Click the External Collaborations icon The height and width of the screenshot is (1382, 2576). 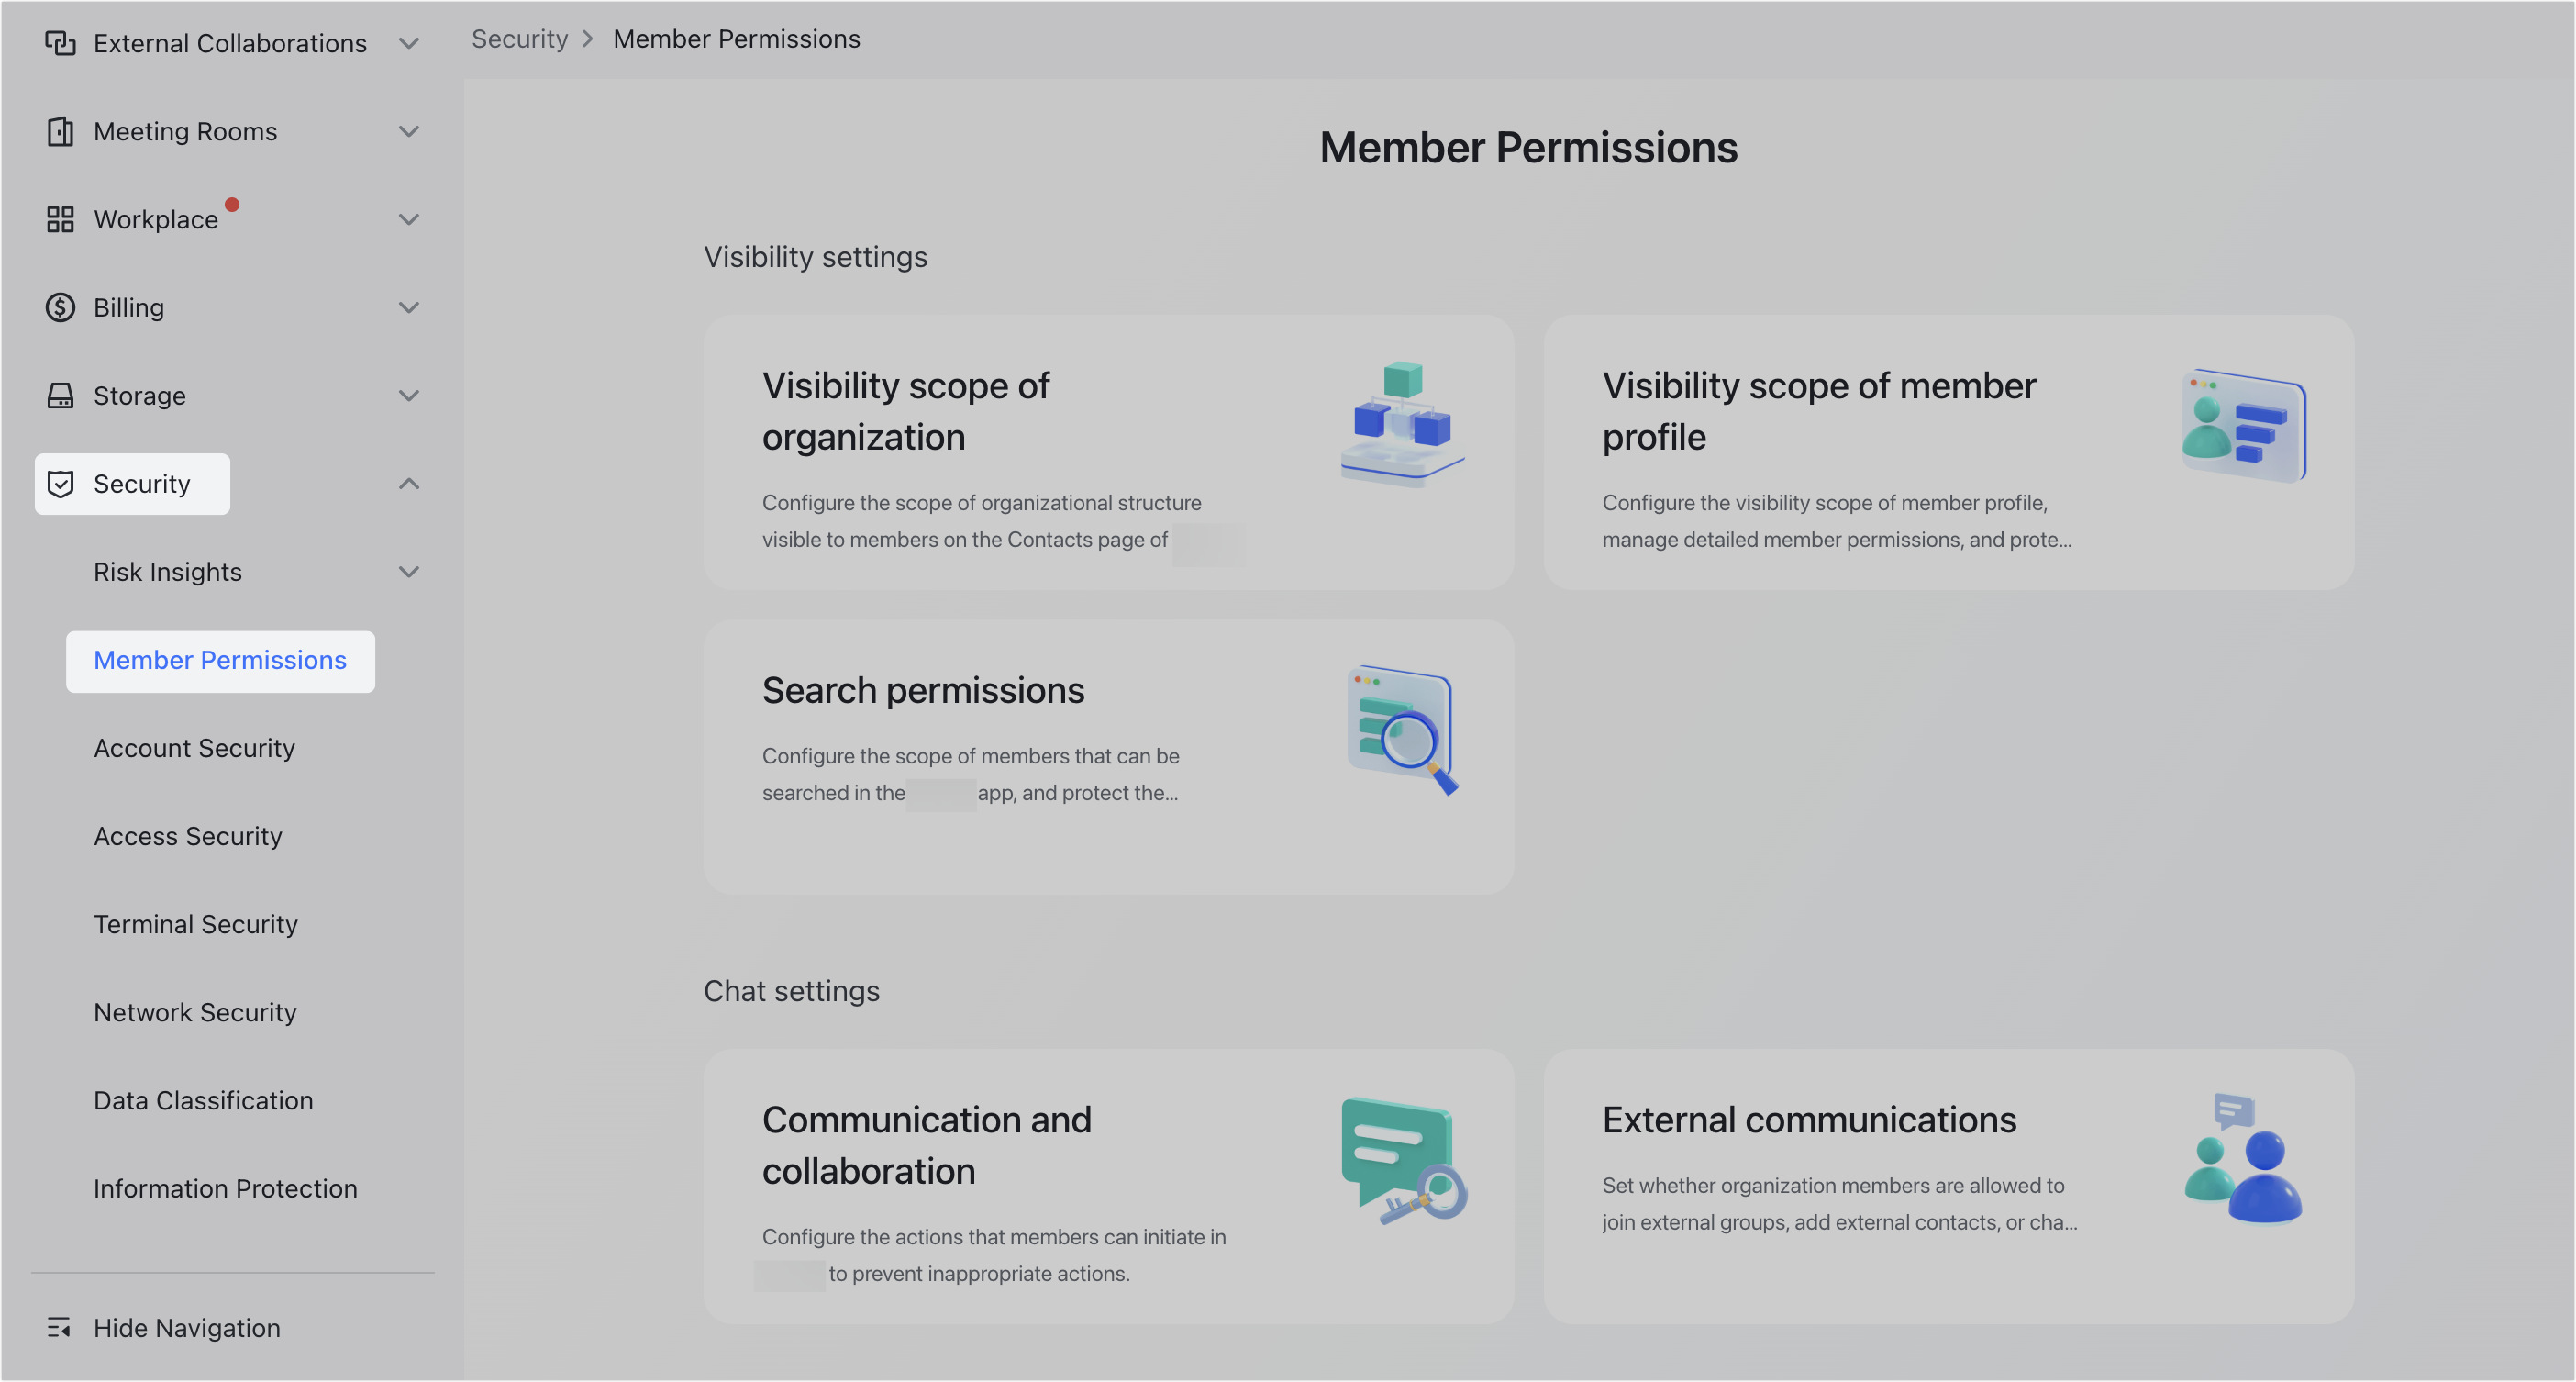click(x=60, y=43)
